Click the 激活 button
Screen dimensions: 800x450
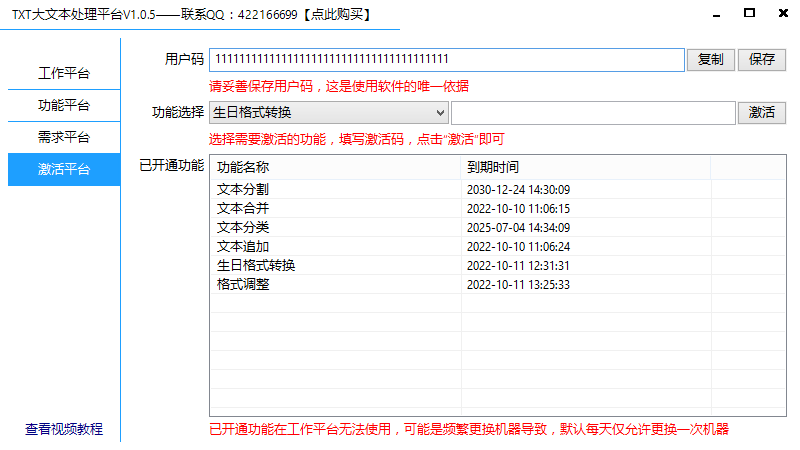[x=762, y=113]
